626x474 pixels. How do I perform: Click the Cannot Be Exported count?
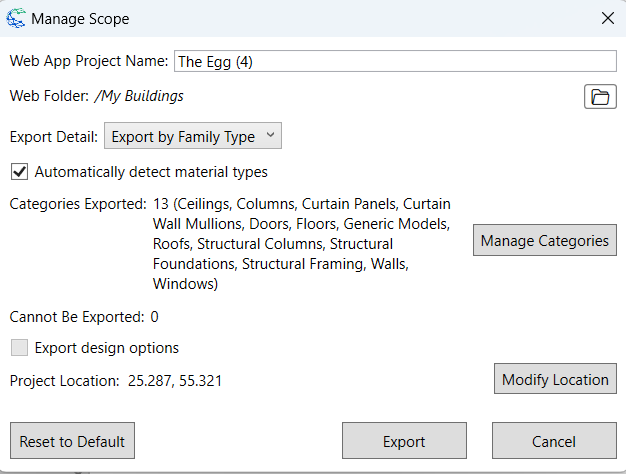[x=154, y=317]
